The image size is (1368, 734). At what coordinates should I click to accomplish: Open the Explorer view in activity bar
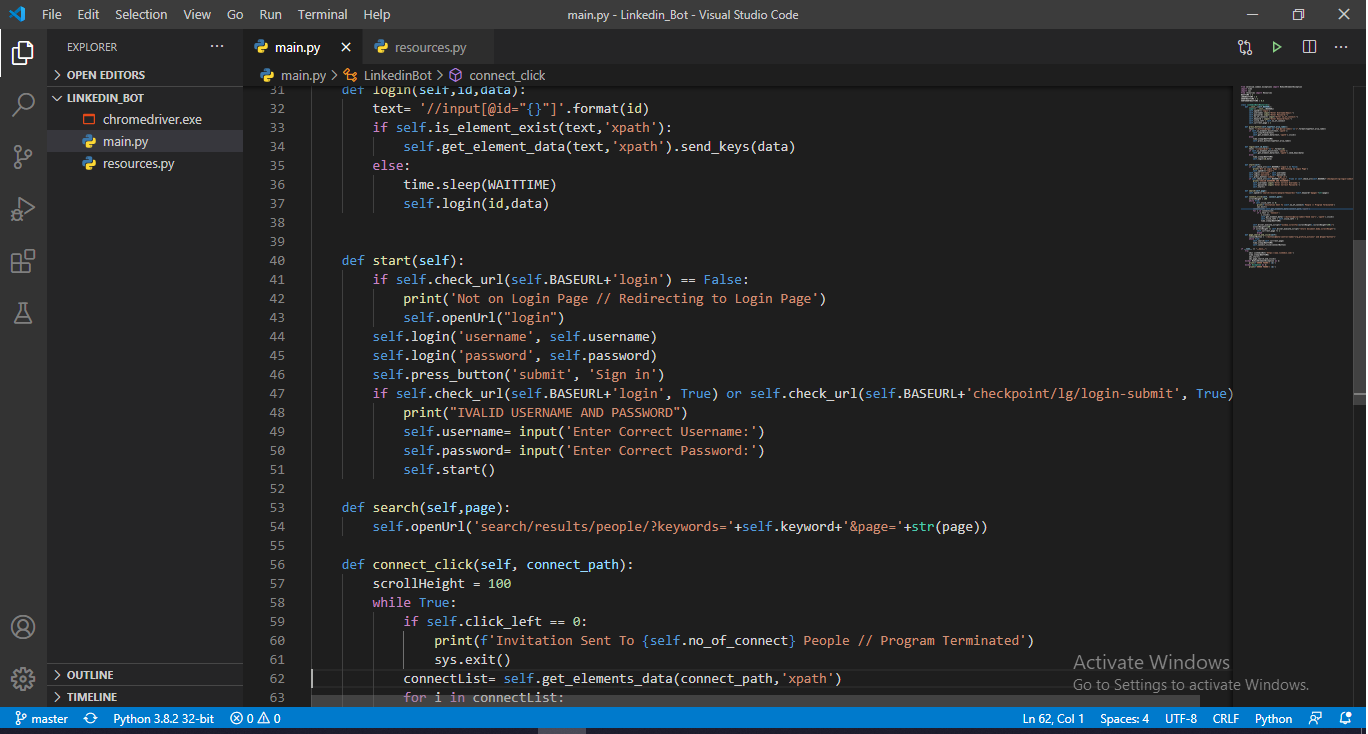click(23, 53)
